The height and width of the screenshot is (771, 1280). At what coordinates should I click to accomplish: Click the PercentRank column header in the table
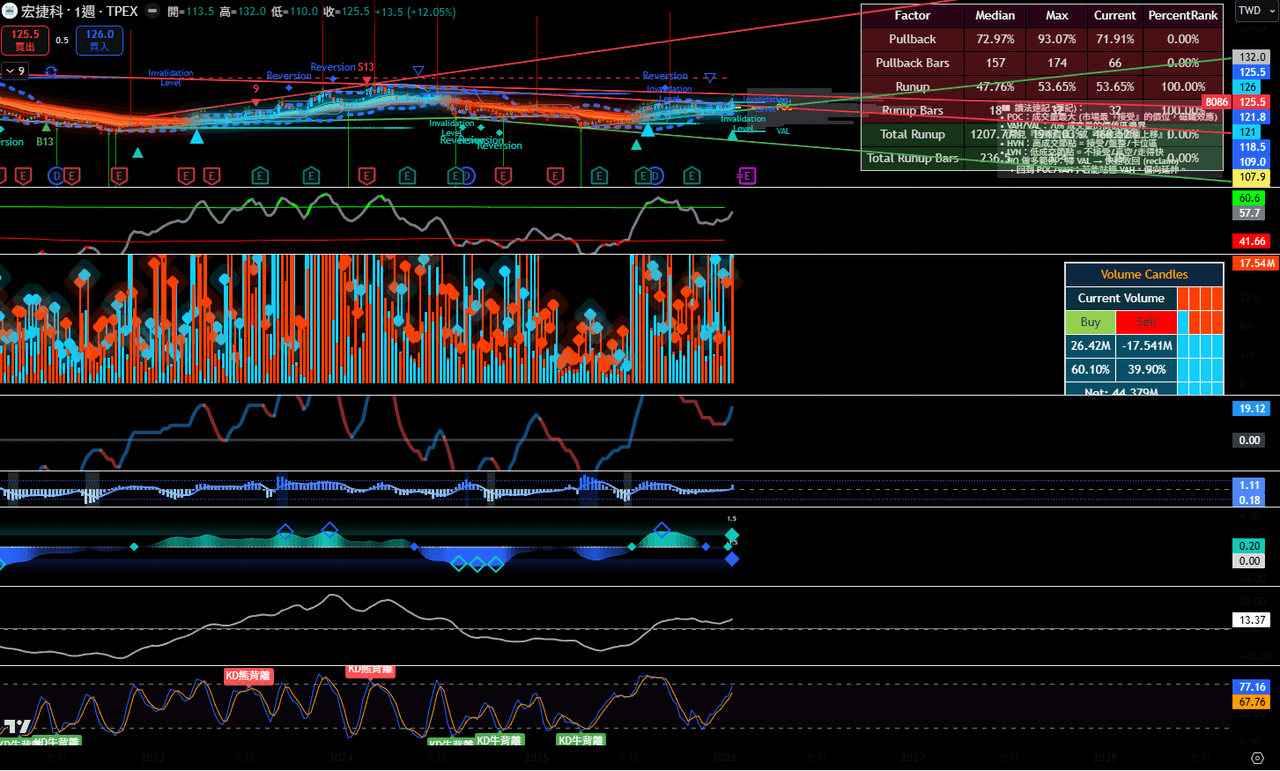point(1183,15)
